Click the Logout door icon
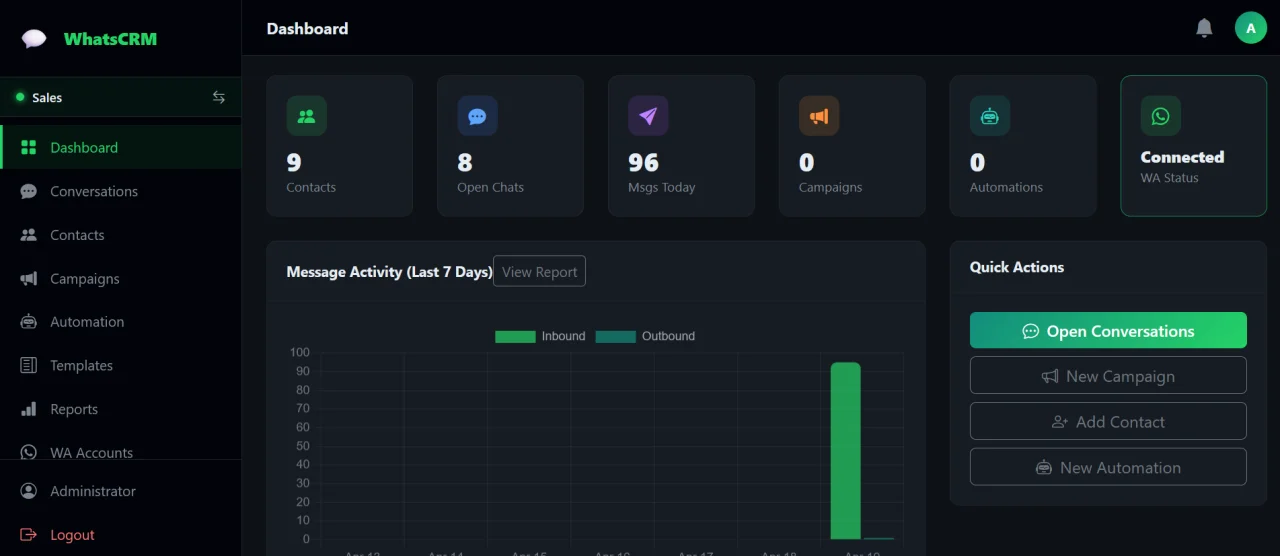Screen dimensions: 1280x556 tap(29, 535)
